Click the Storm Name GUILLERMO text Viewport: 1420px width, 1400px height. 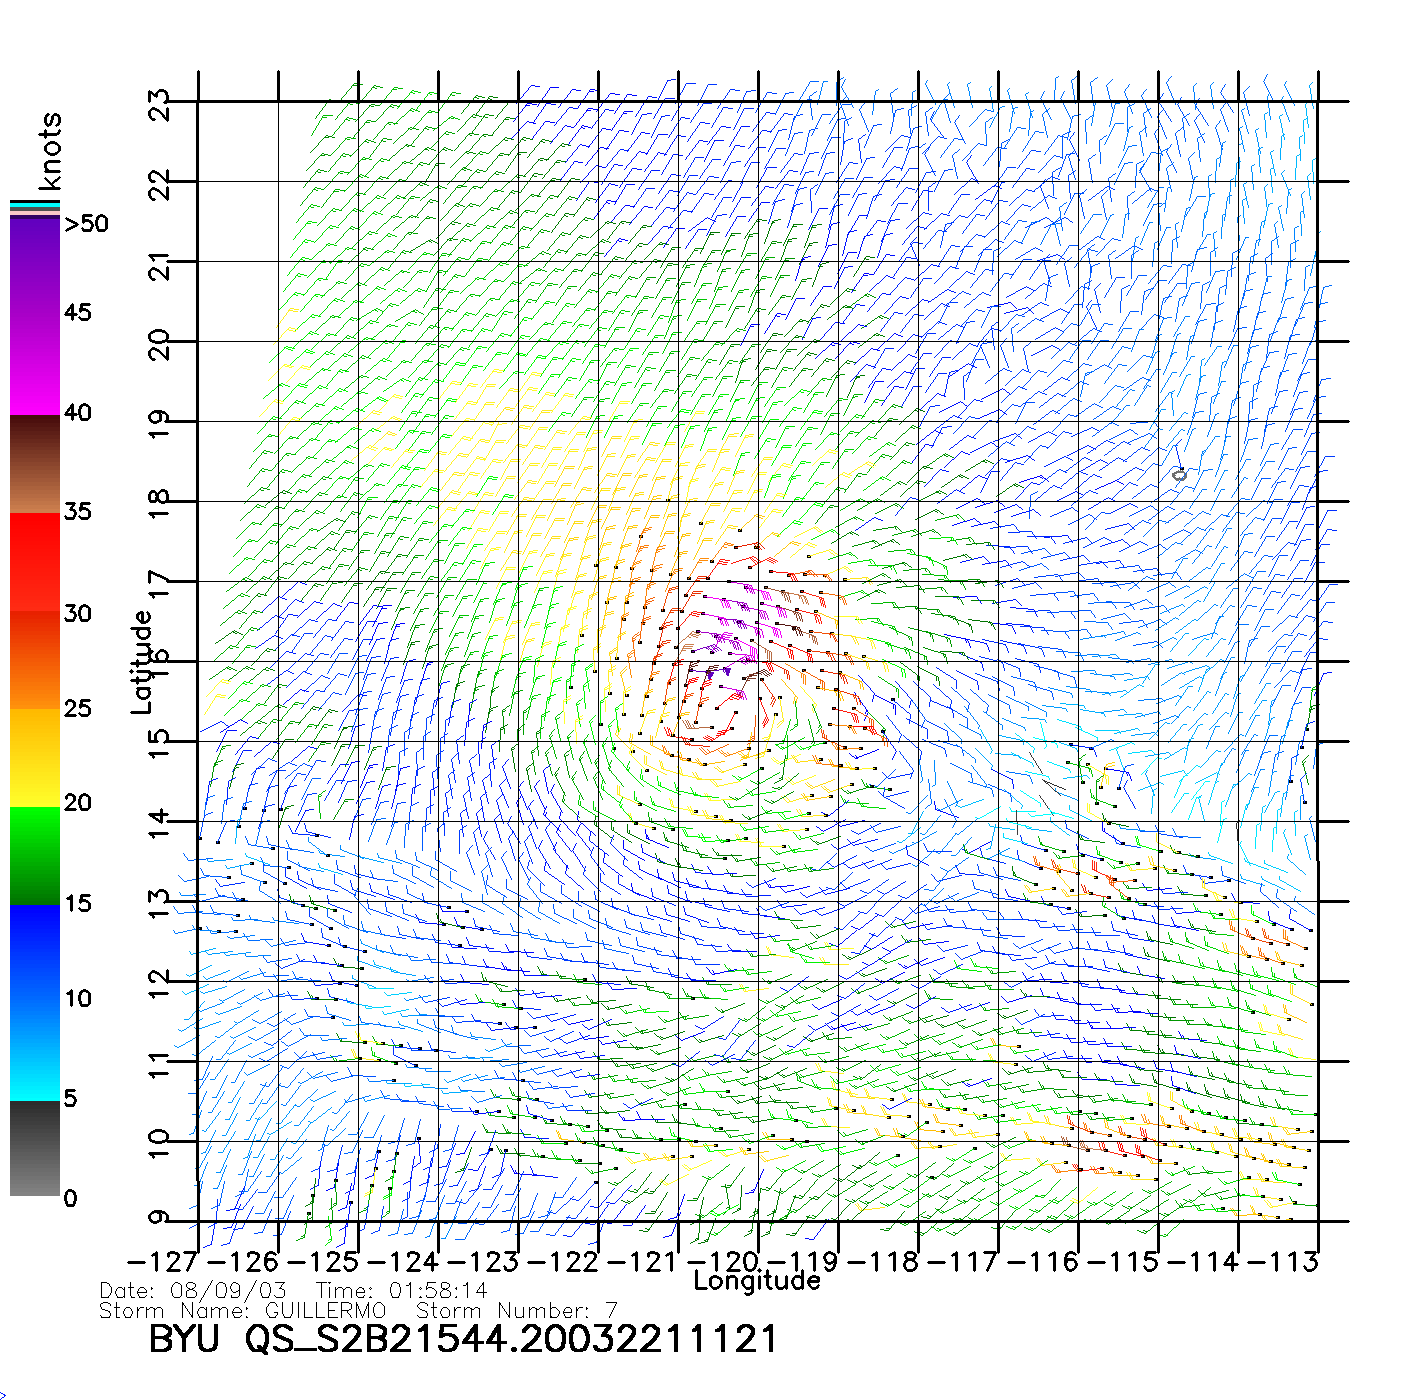243,1310
